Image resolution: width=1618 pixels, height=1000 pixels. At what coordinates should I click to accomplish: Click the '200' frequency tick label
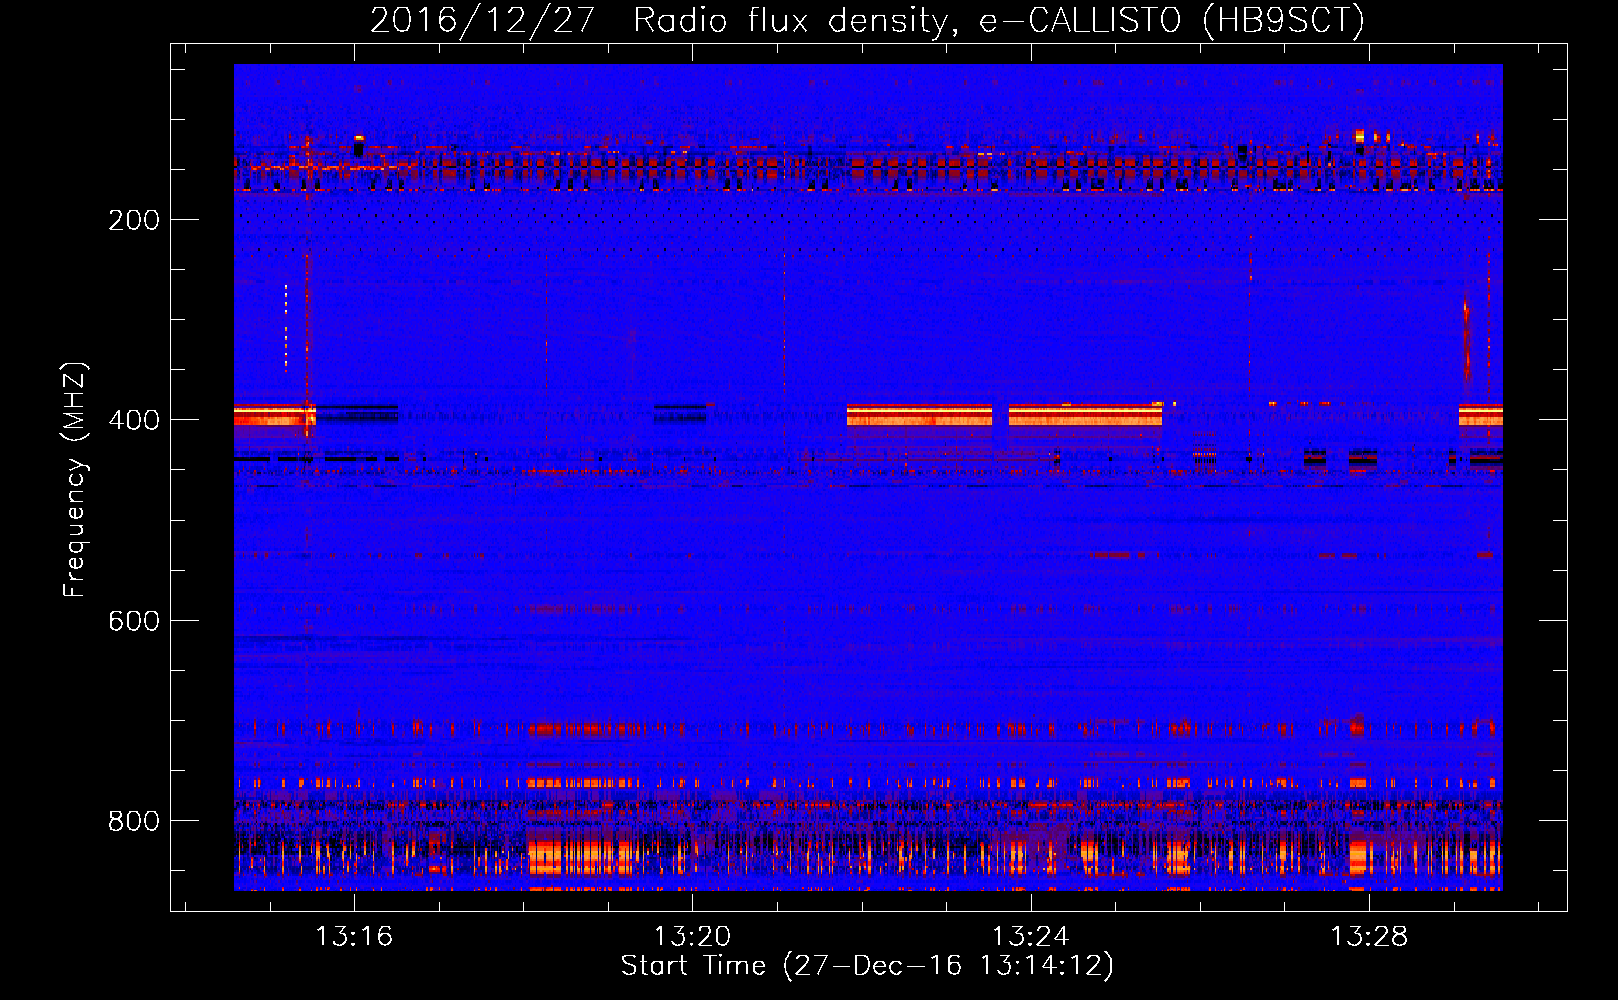(134, 220)
